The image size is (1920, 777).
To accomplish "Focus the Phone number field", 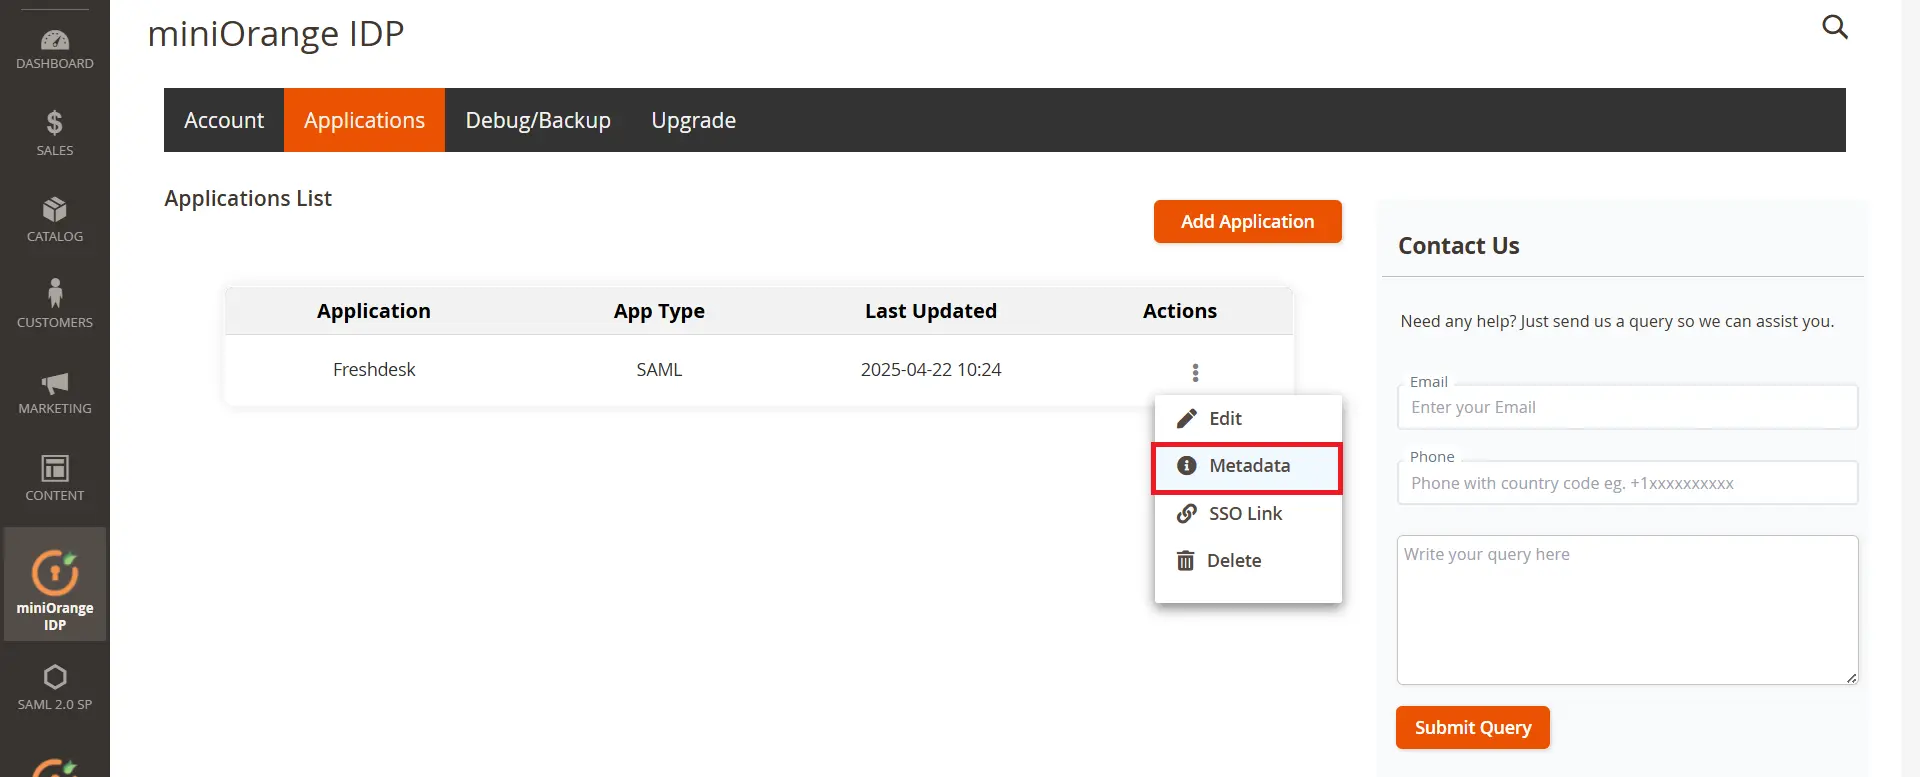I will click(1627, 483).
